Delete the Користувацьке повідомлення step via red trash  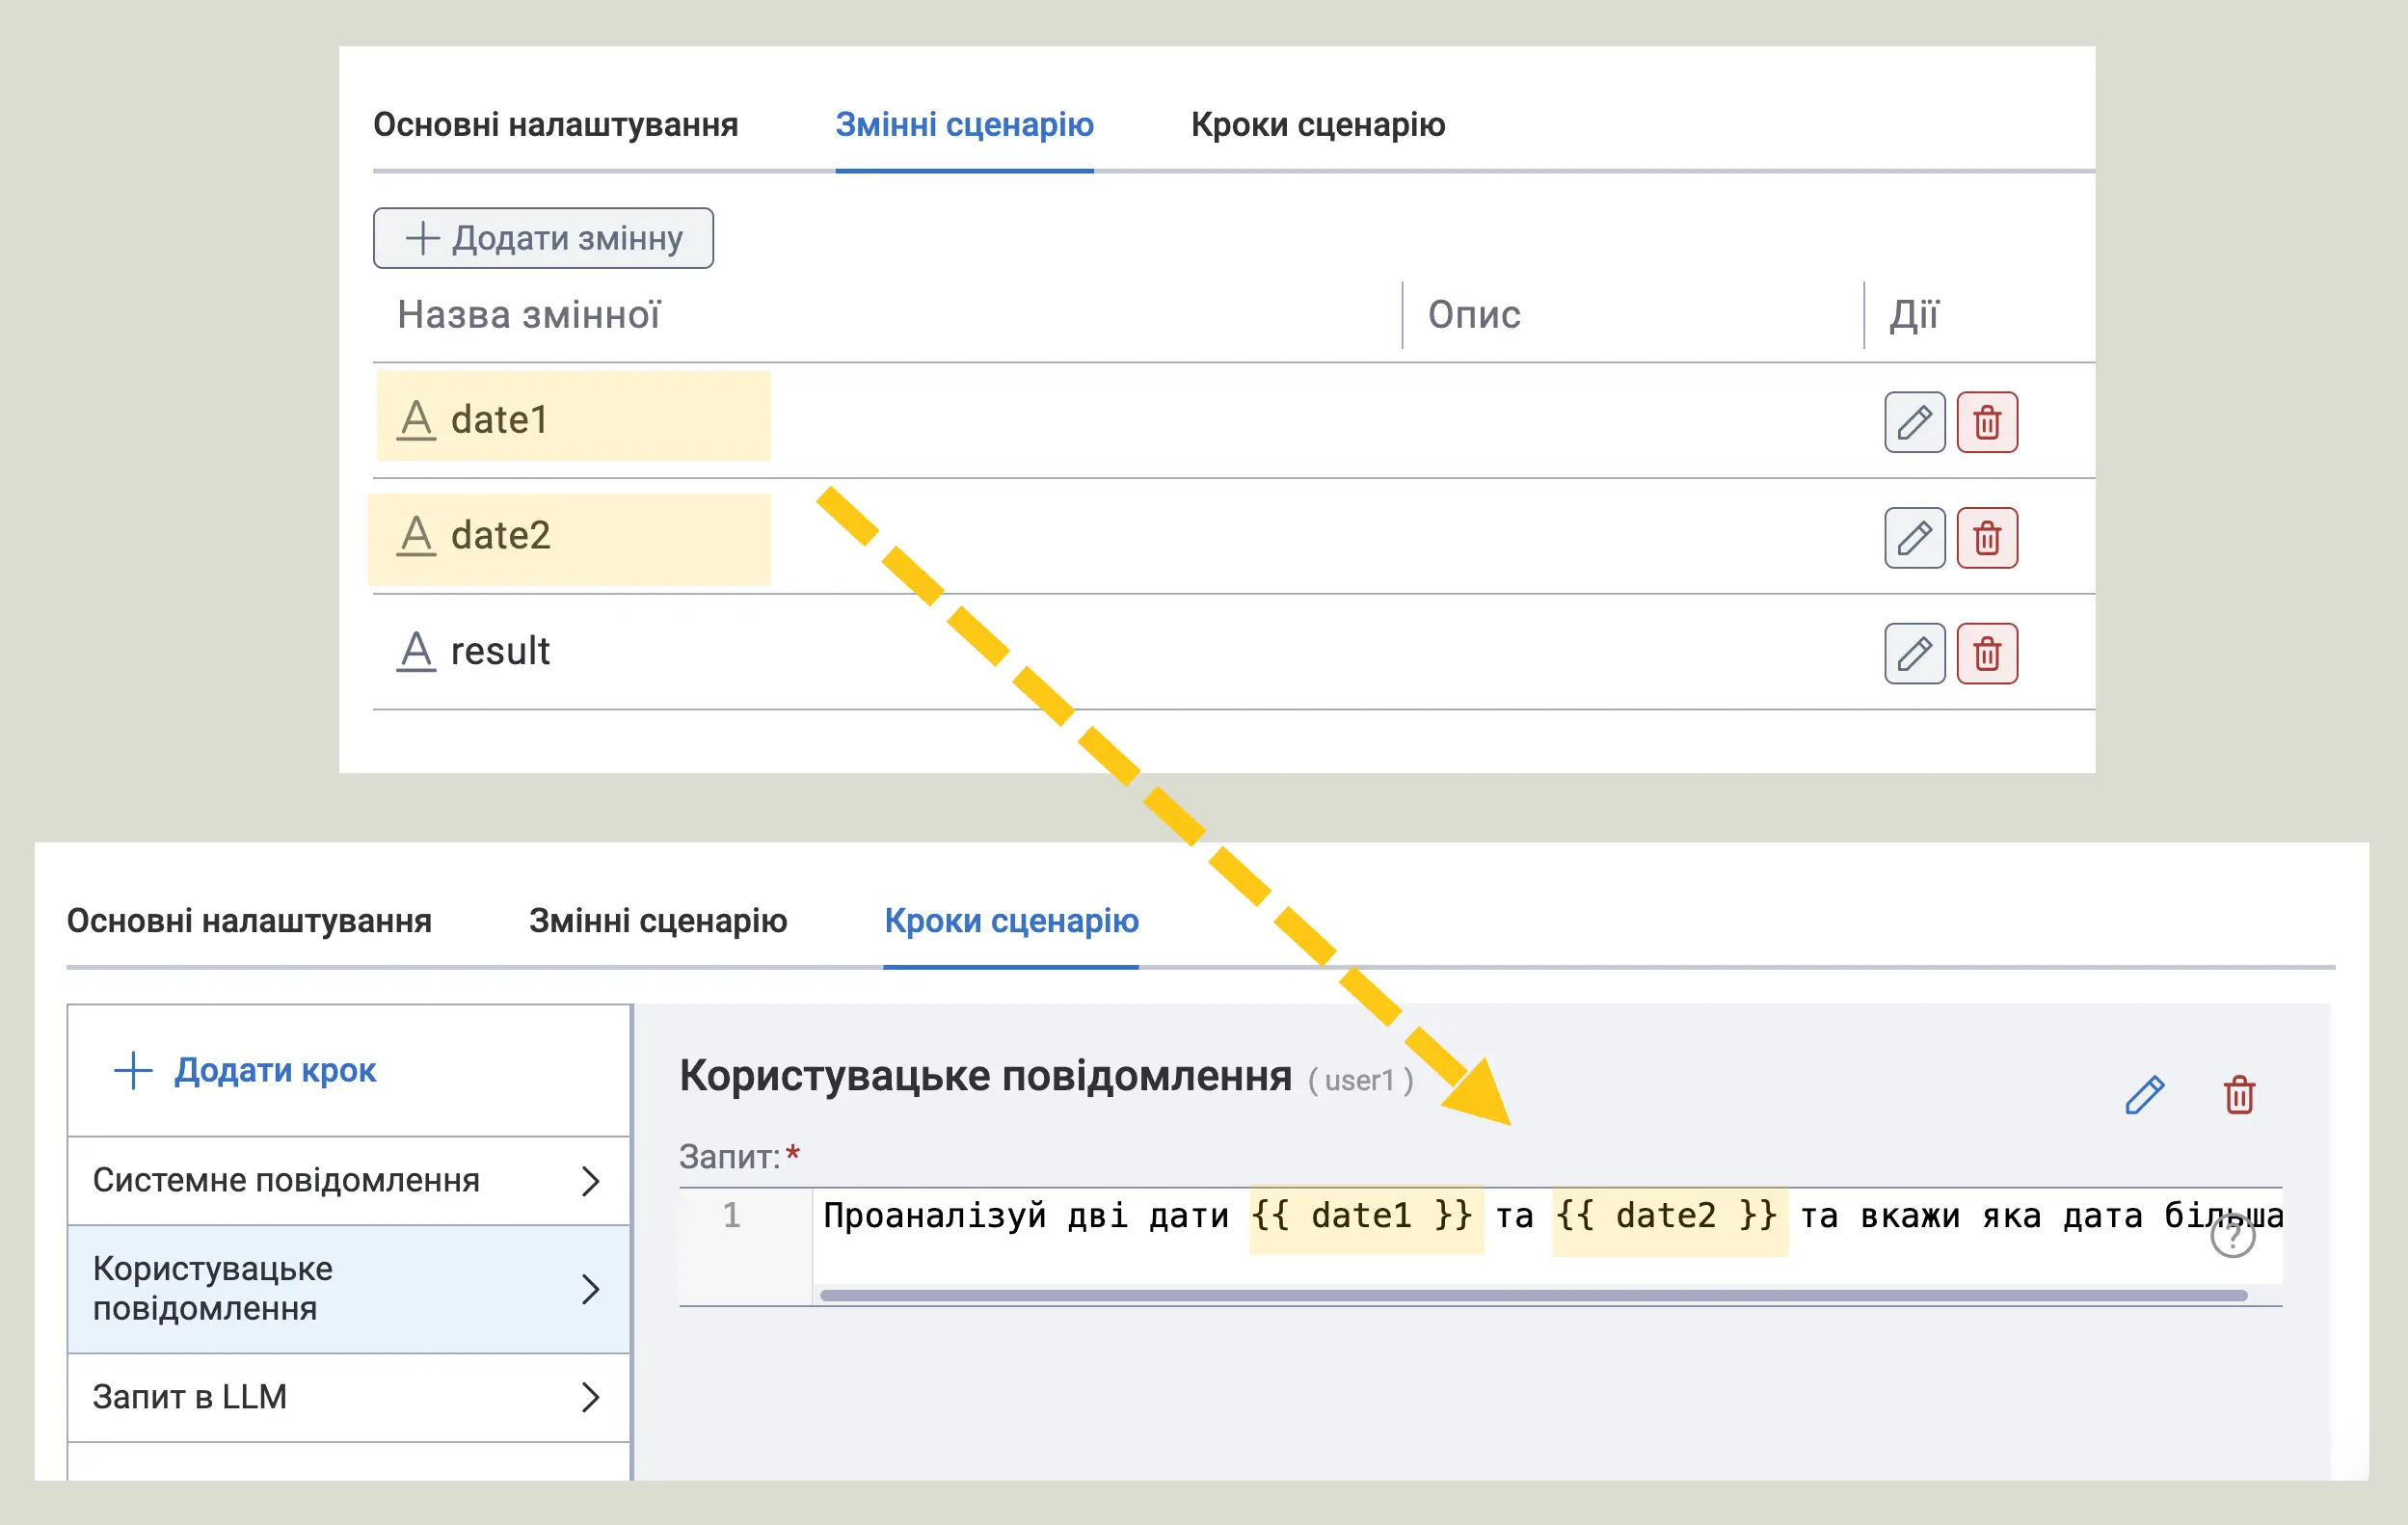pyautogui.click(x=2239, y=1095)
